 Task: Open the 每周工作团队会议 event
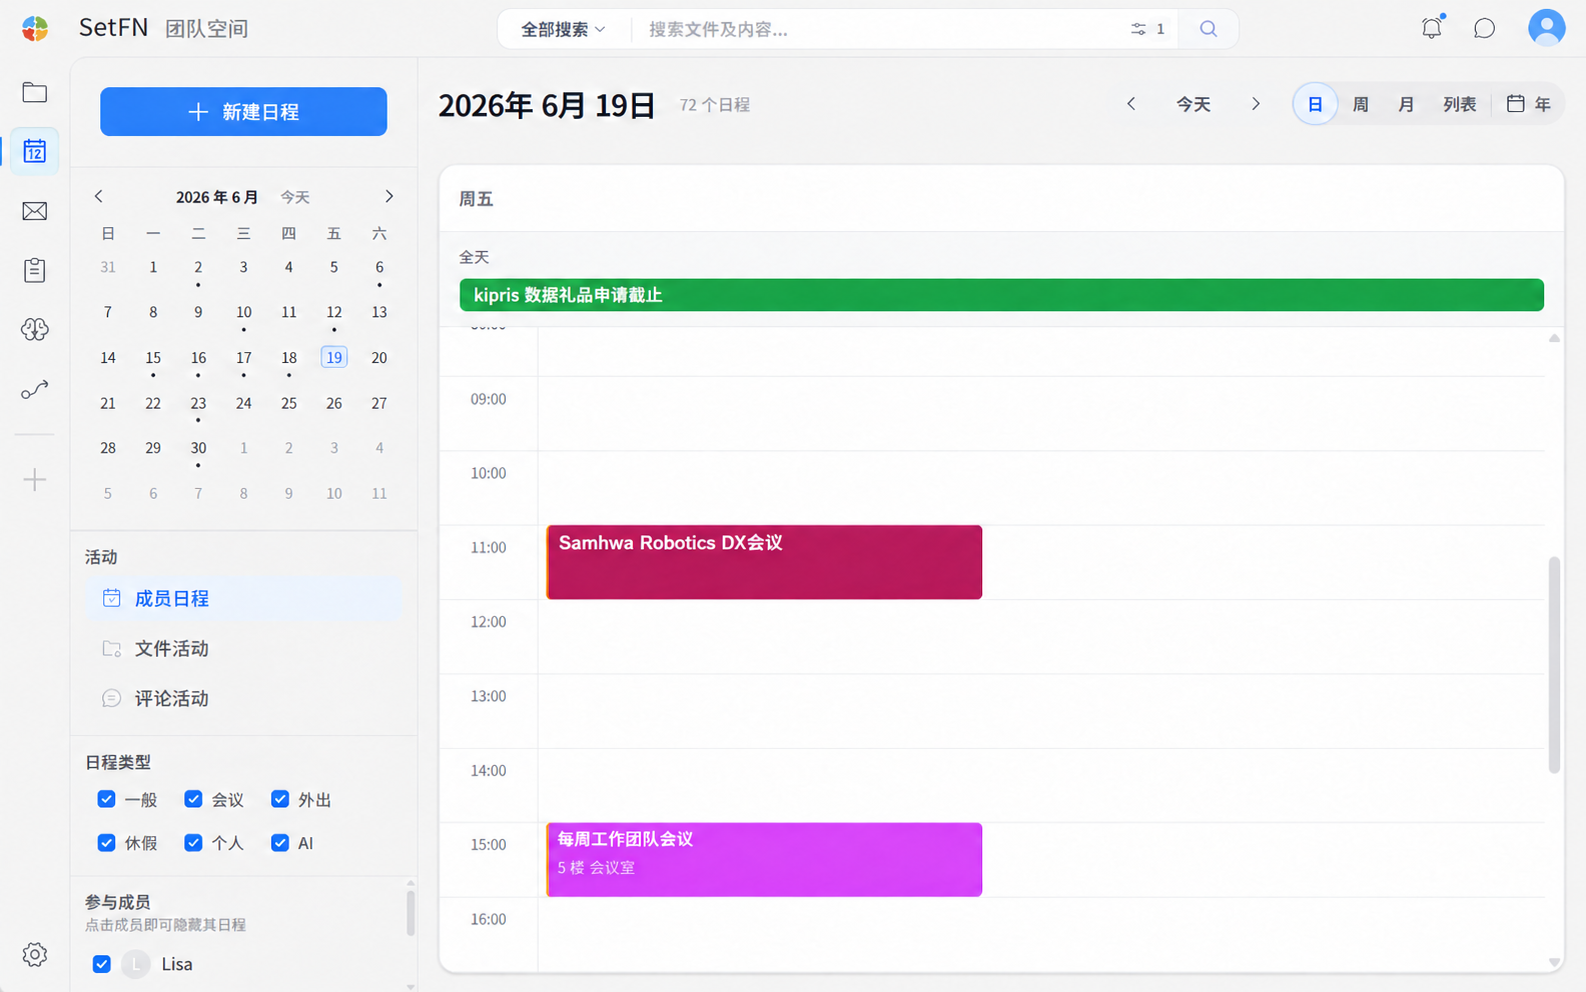[x=764, y=859]
